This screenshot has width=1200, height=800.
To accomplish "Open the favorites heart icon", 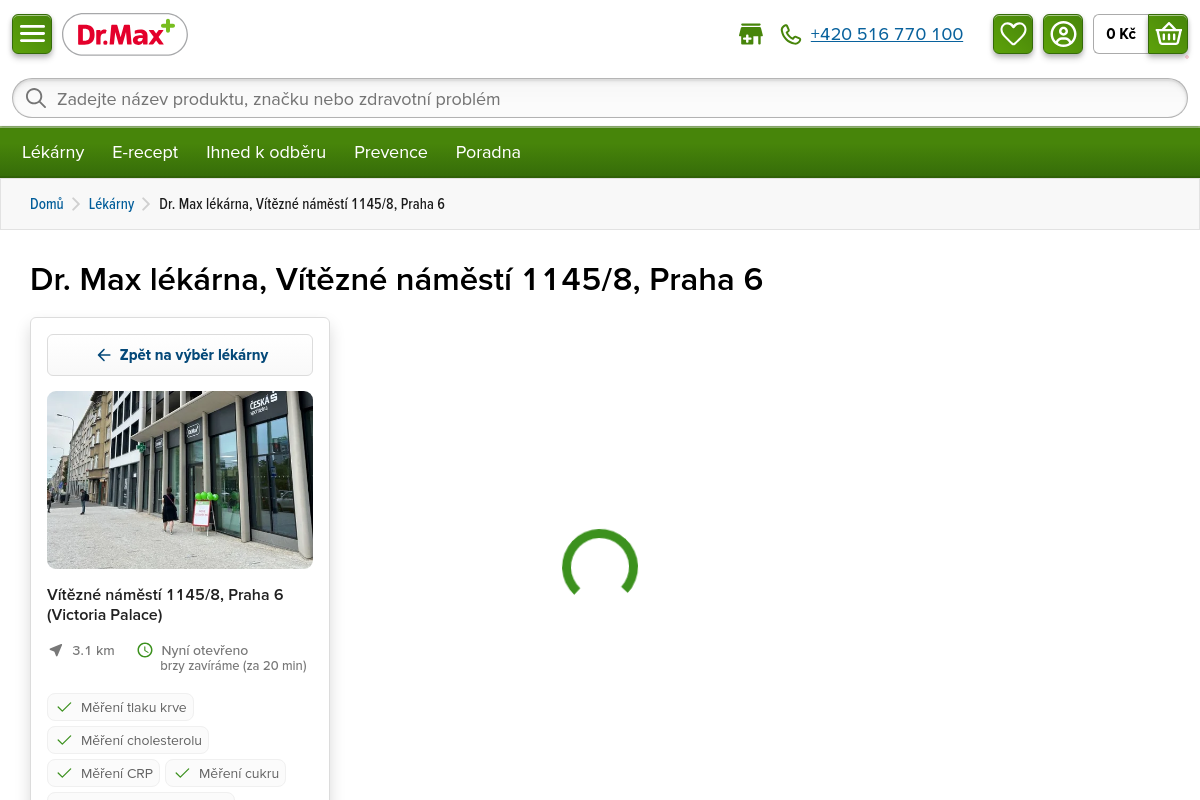I will tap(1013, 34).
